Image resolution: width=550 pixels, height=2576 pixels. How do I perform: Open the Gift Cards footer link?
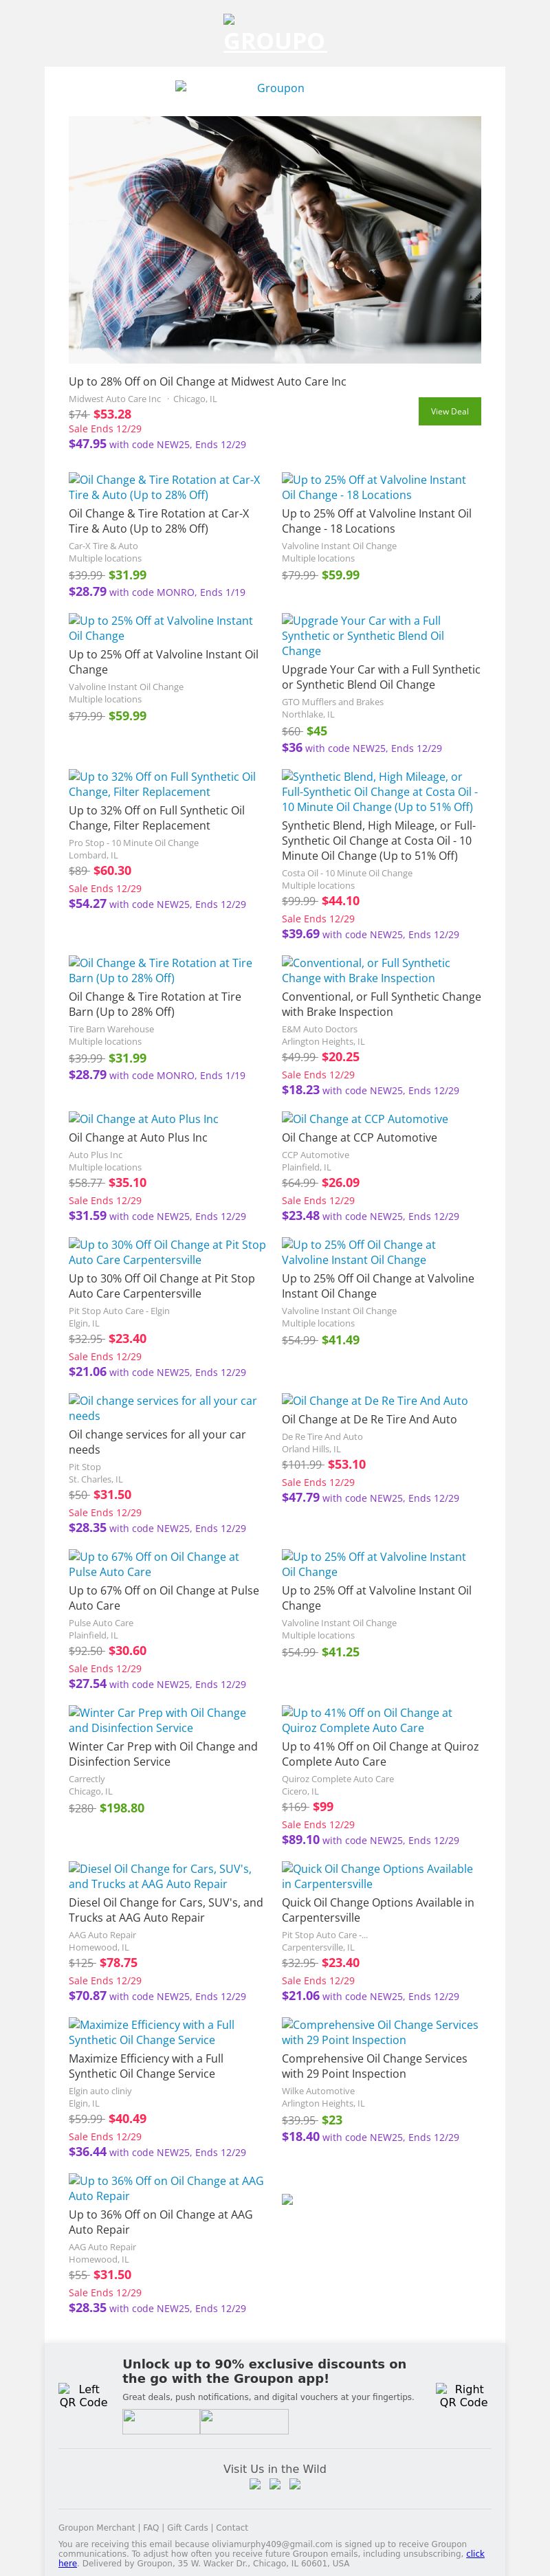click(187, 2527)
